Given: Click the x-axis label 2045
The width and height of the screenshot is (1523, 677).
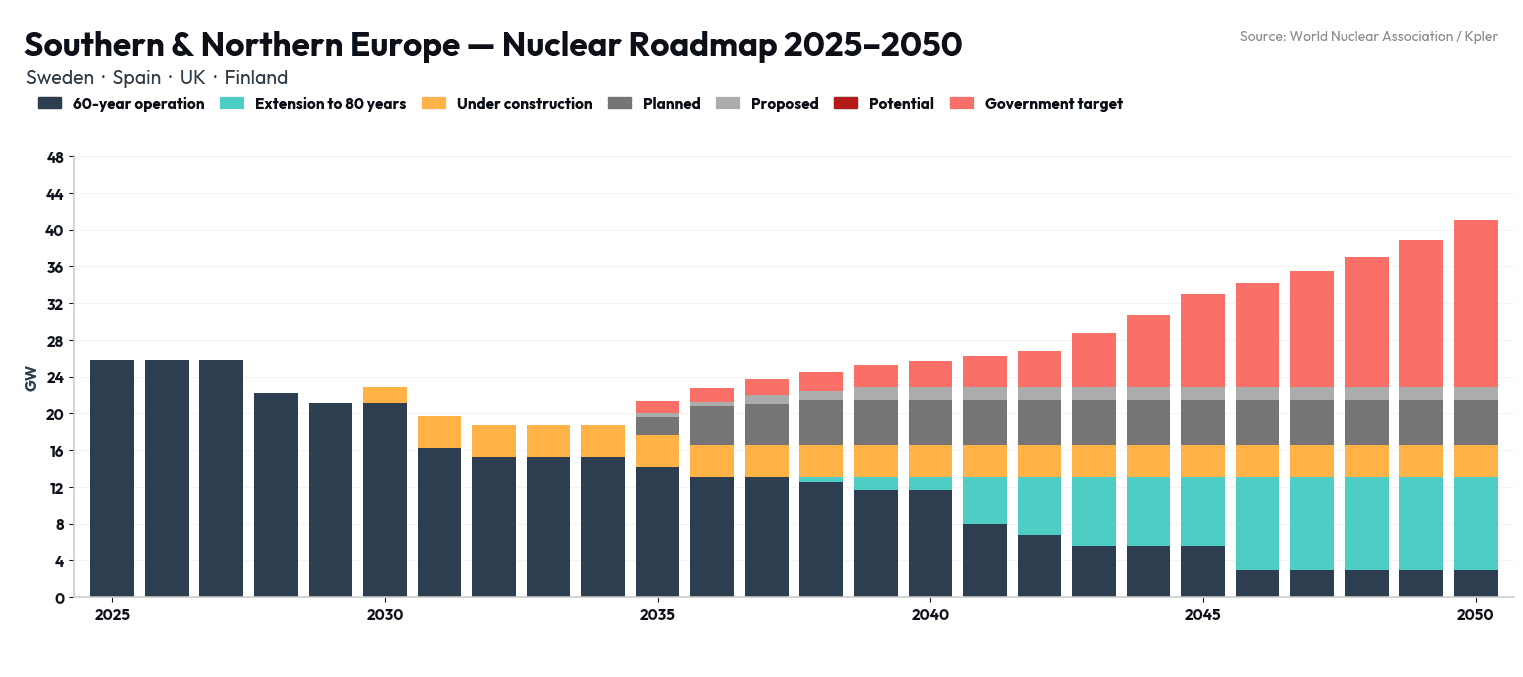Looking at the screenshot, I should pos(1203,615).
